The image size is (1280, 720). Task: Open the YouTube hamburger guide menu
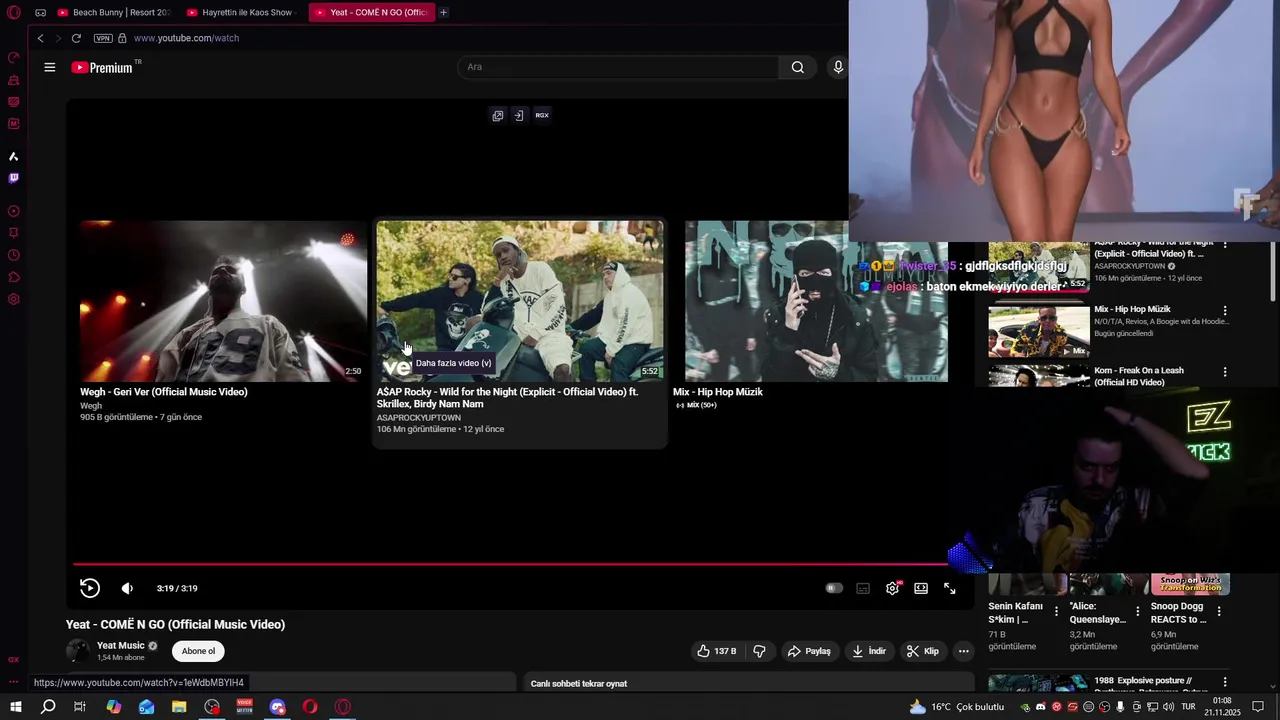tap(50, 67)
